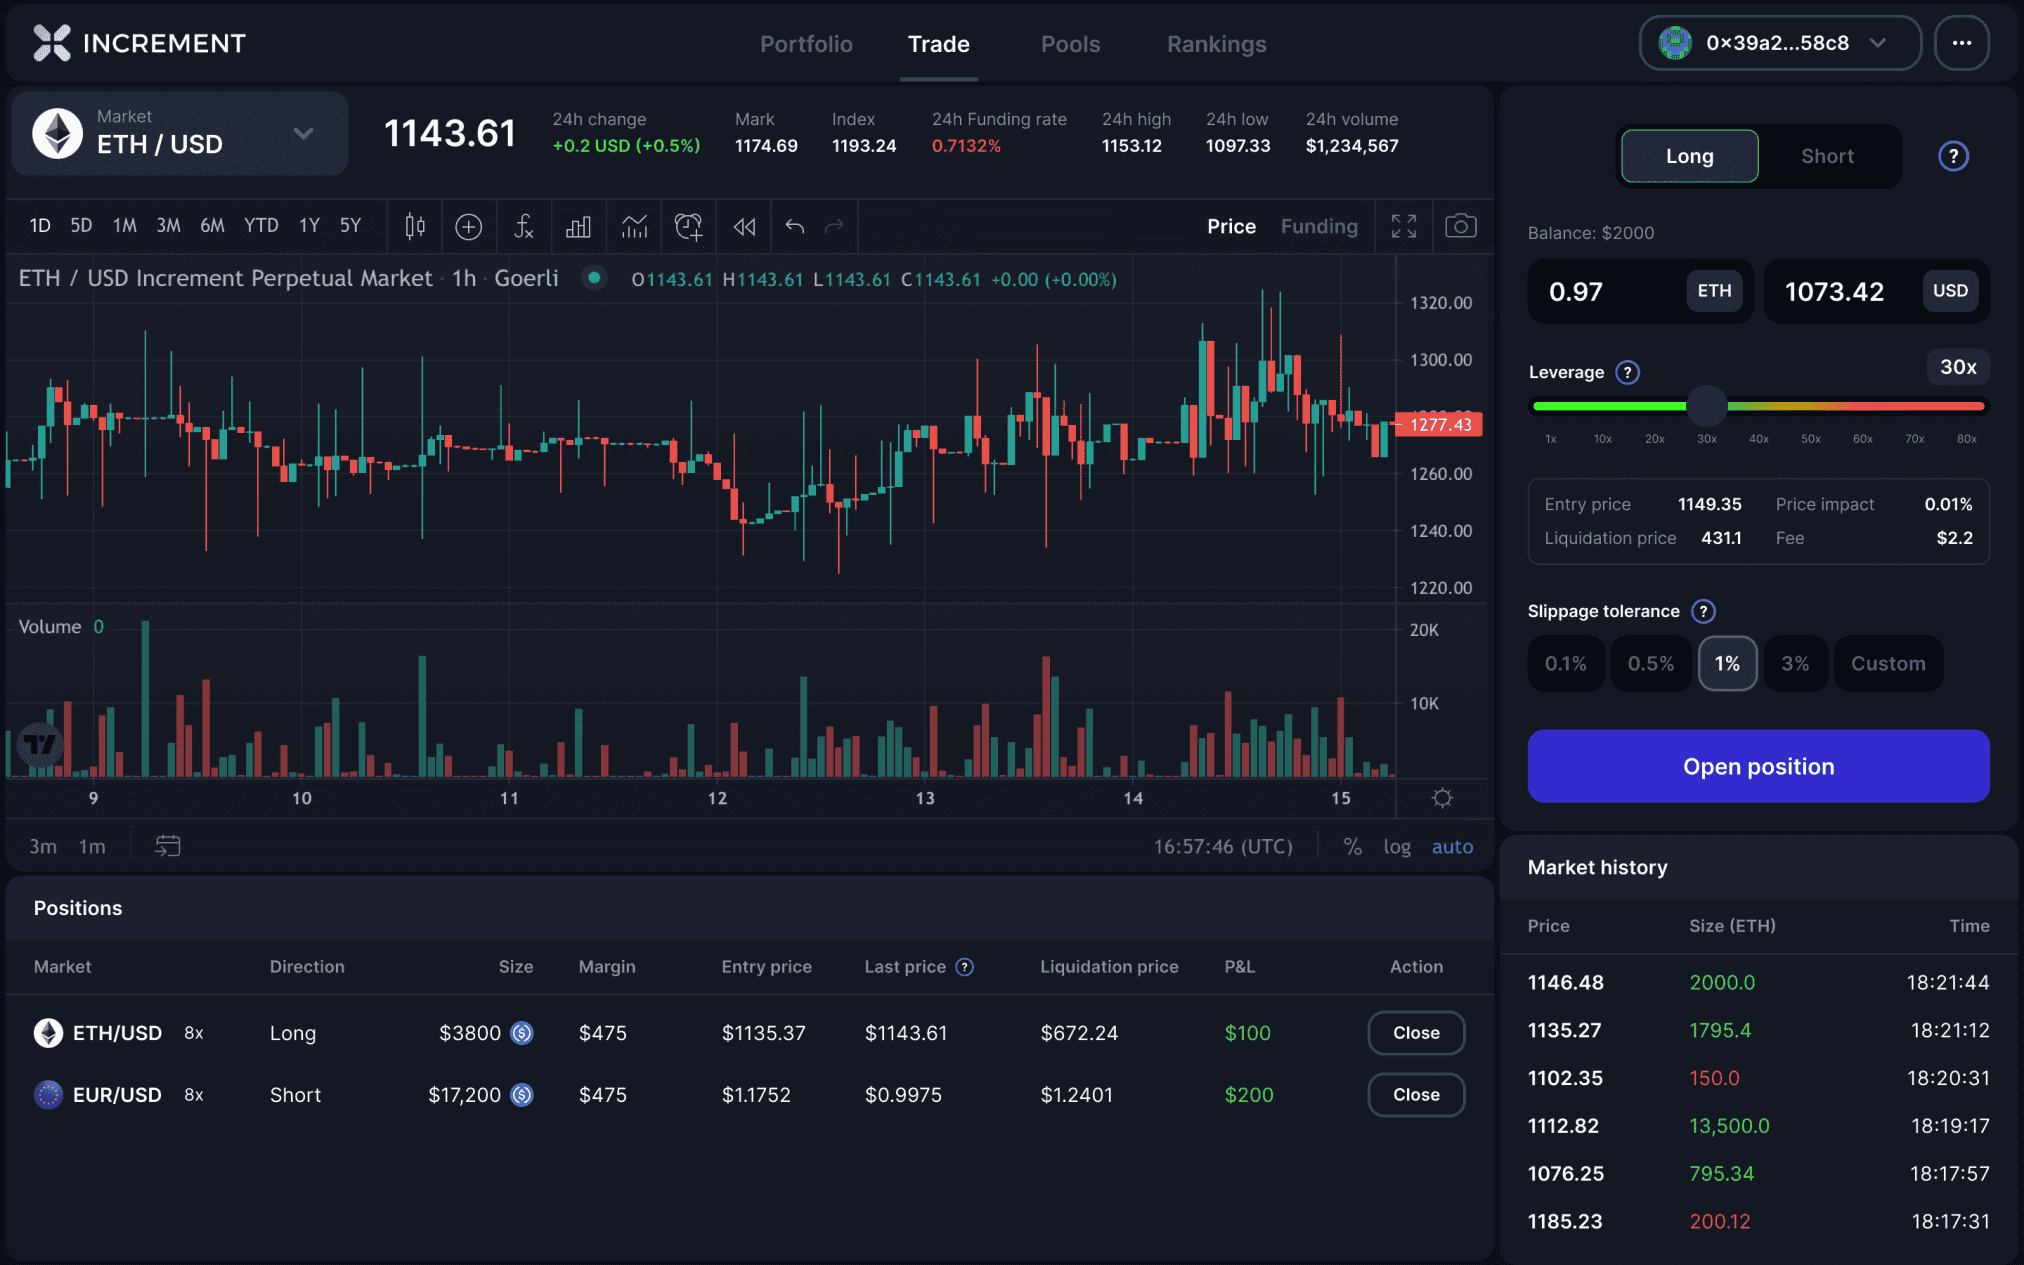Select the 6M time range
Viewport: 2024px width, 1265px height.
(x=212, y=226)
